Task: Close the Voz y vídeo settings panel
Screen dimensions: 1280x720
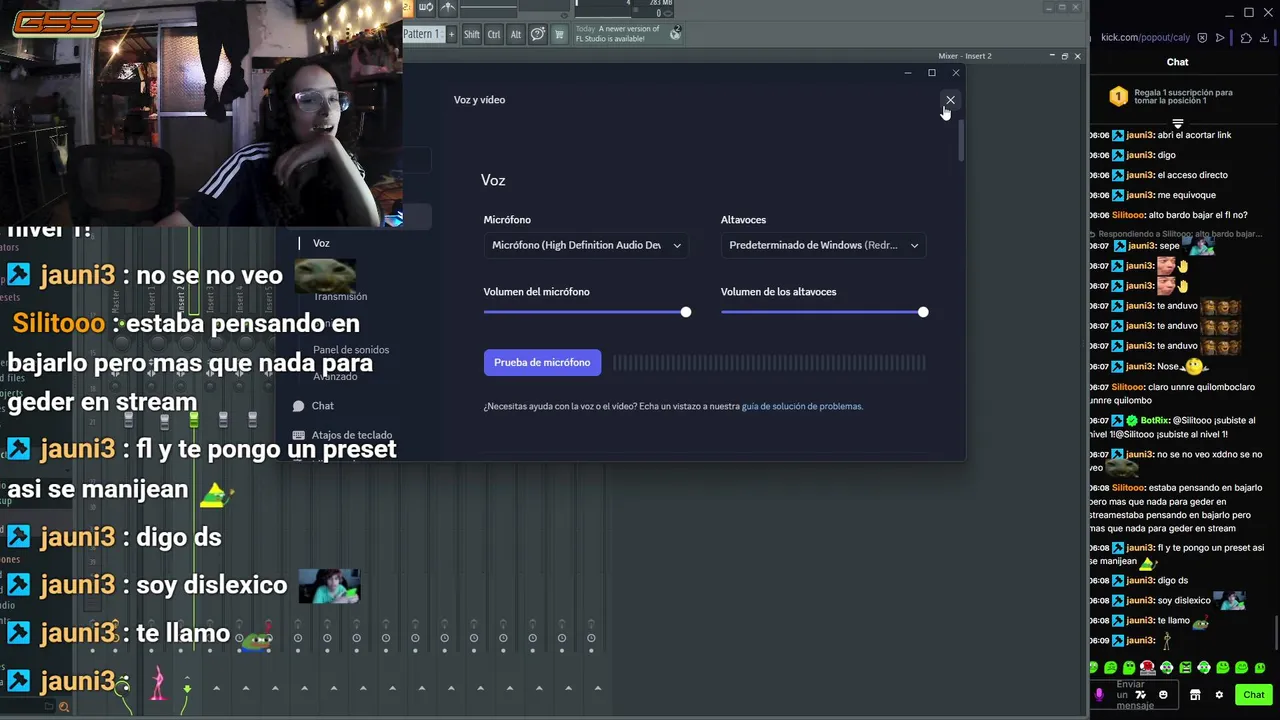Action: coord(950,100)
